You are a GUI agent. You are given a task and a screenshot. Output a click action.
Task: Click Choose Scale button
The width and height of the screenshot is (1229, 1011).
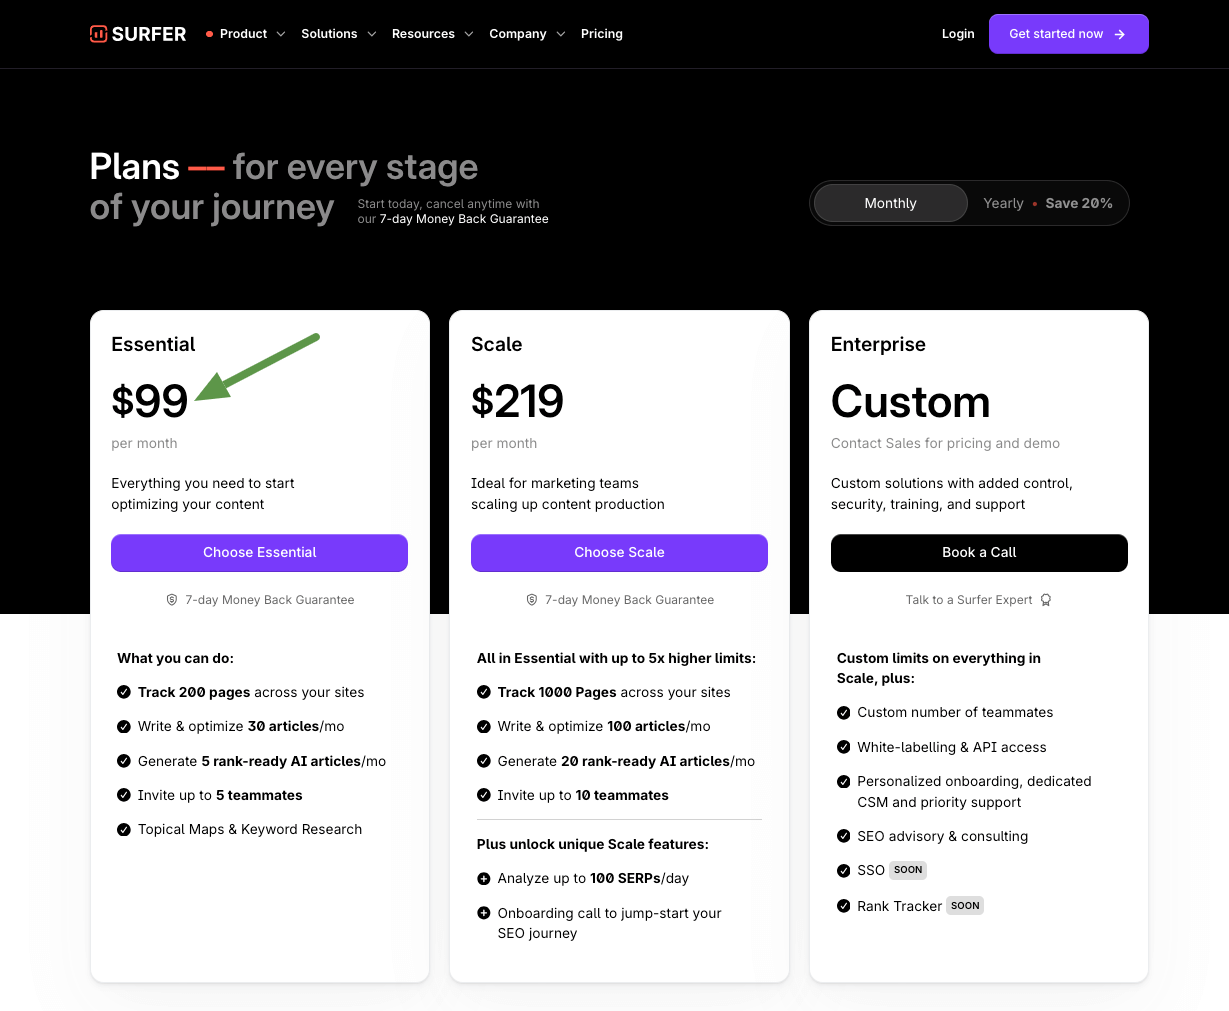(x=619, y=553)
